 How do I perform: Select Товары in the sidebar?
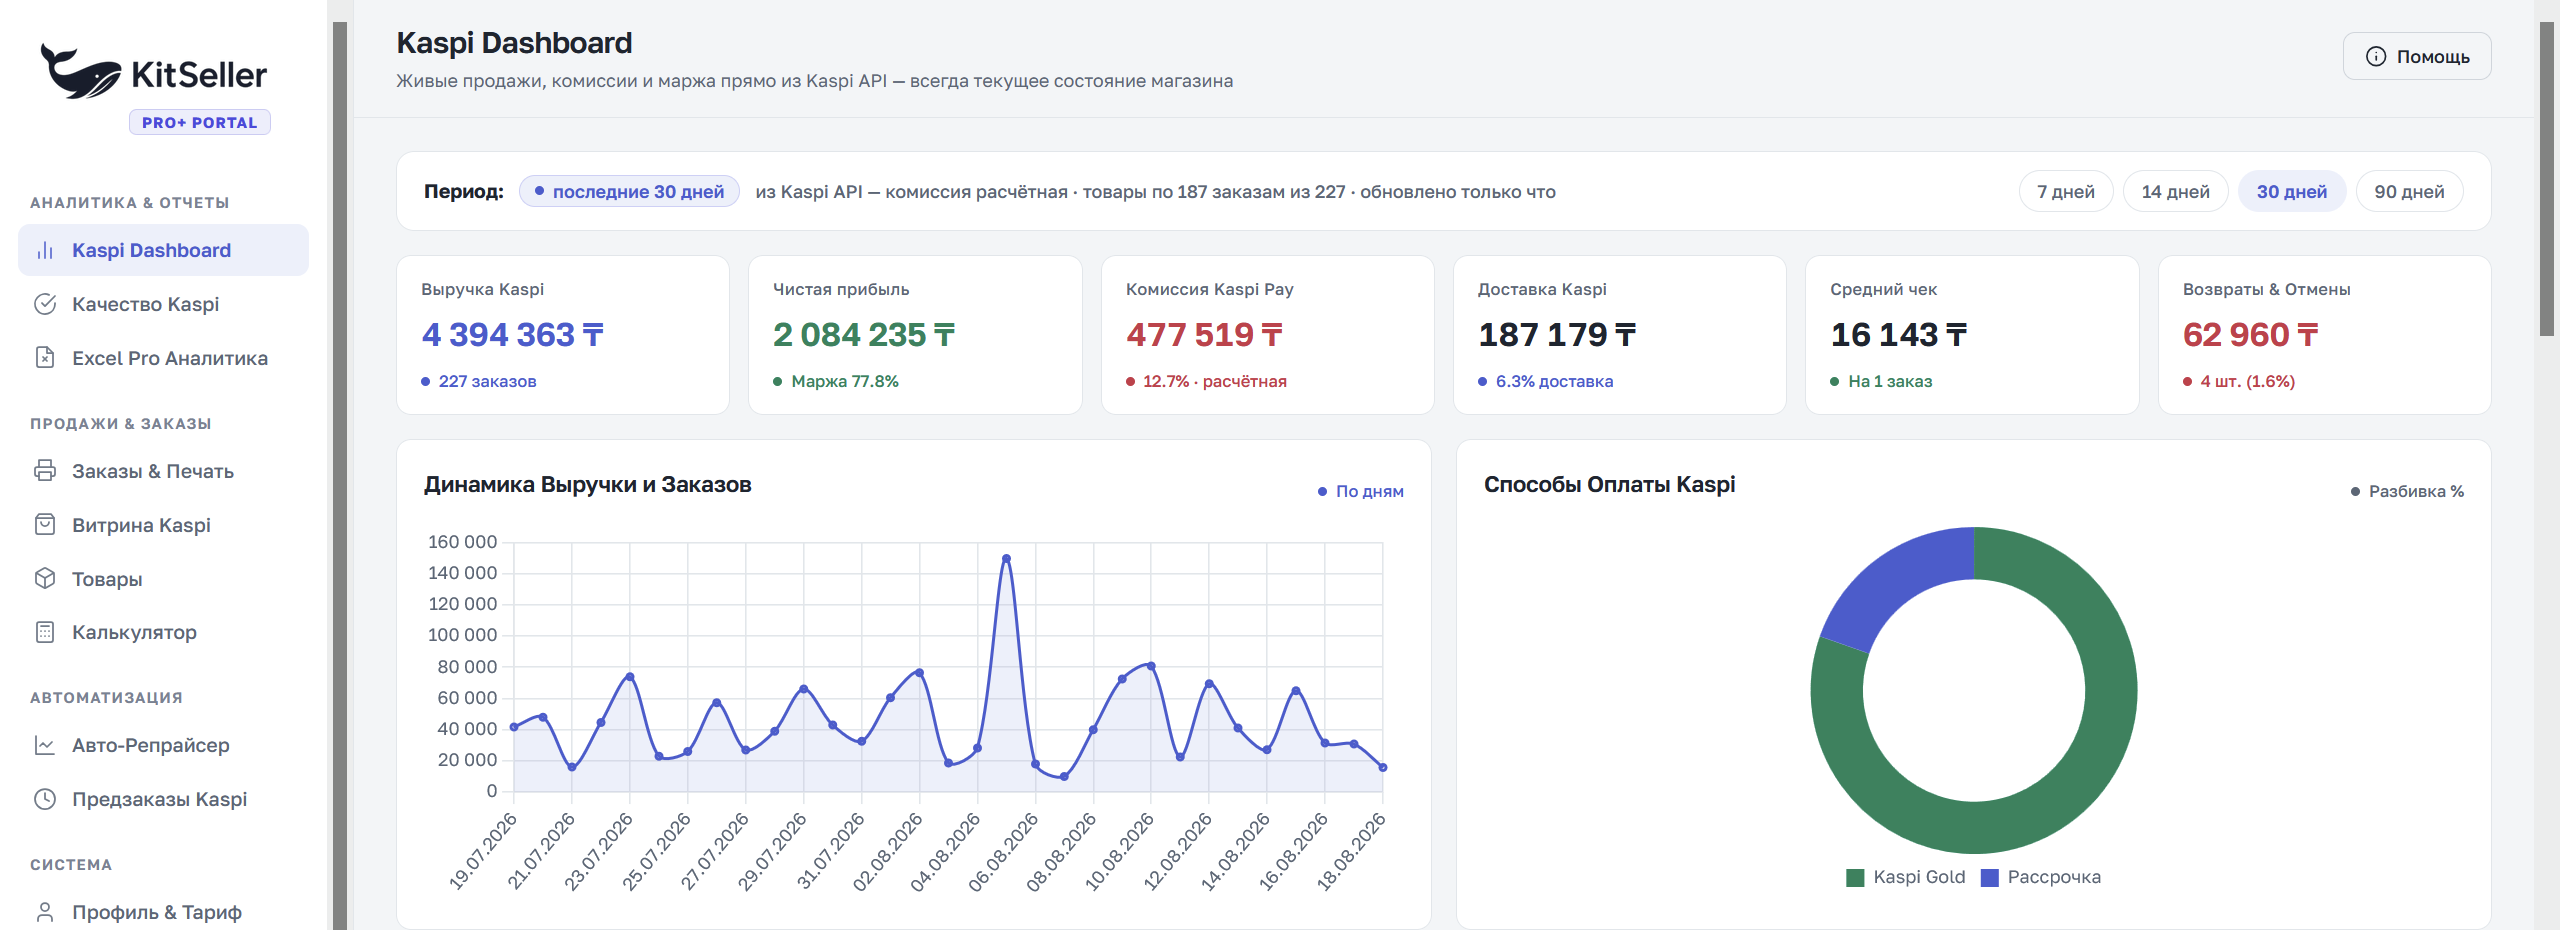click(x=163, y=578)
